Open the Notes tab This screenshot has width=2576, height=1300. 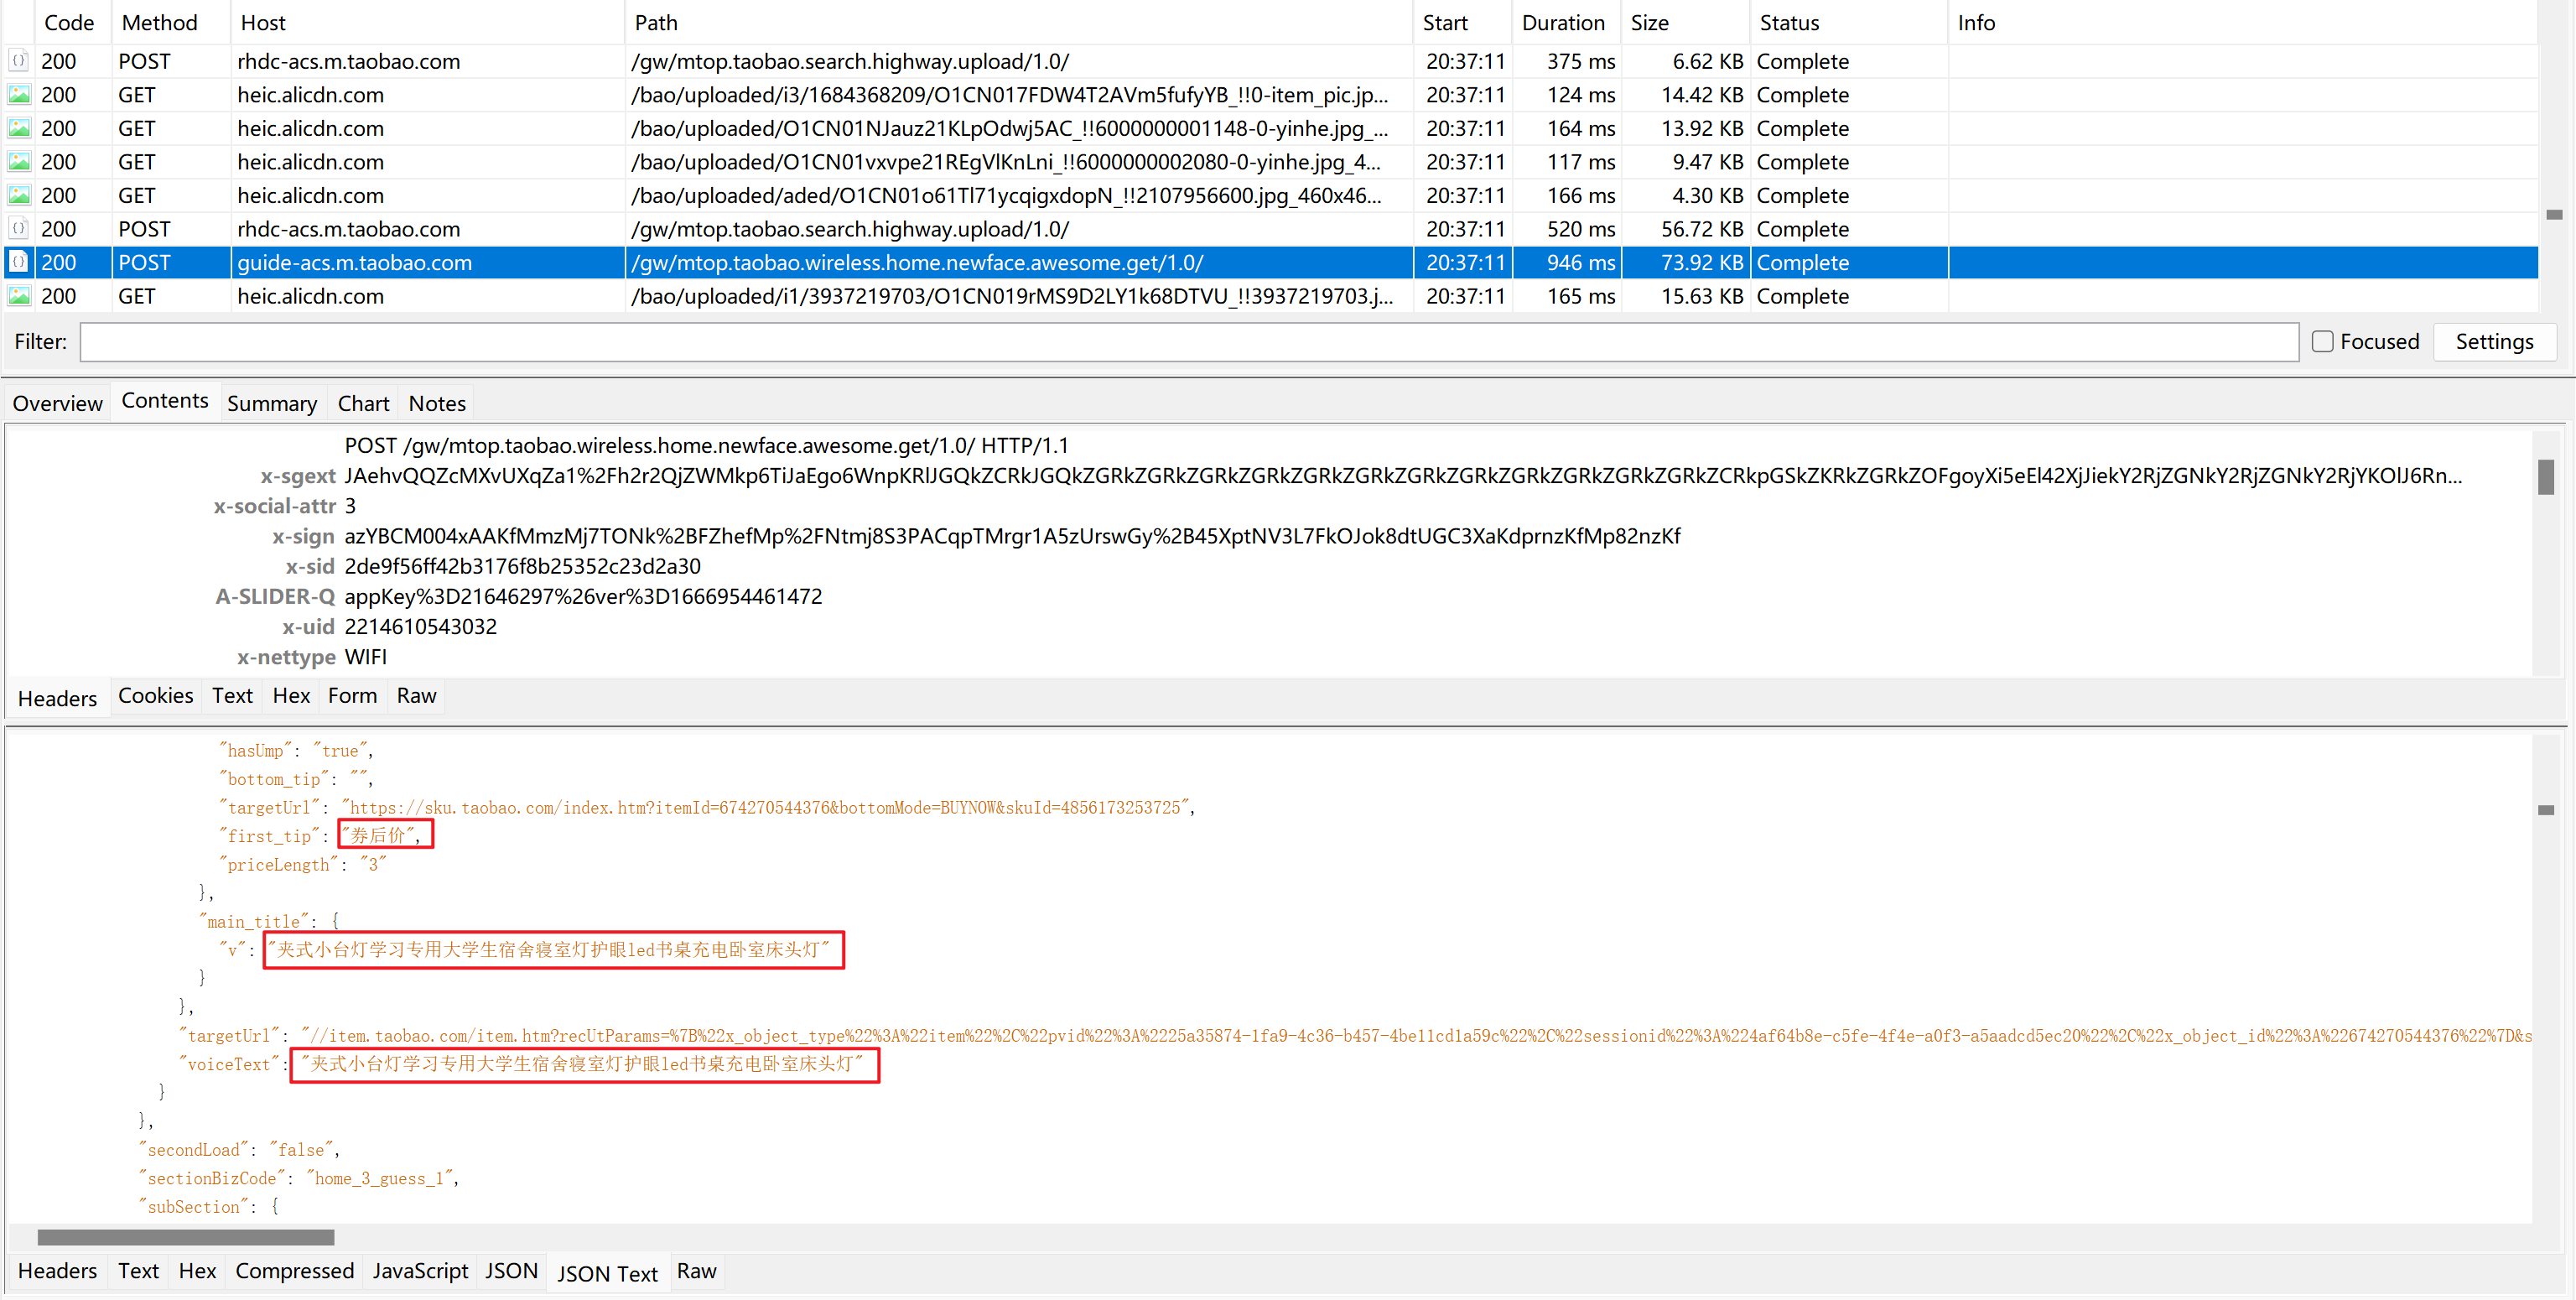[437, 403]
